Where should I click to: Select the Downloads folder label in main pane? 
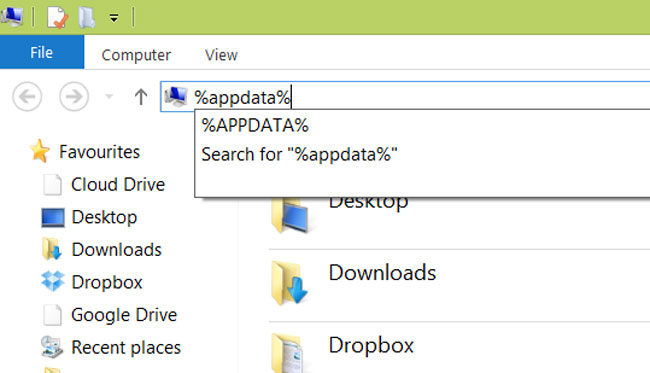click(x=382, y=273)
